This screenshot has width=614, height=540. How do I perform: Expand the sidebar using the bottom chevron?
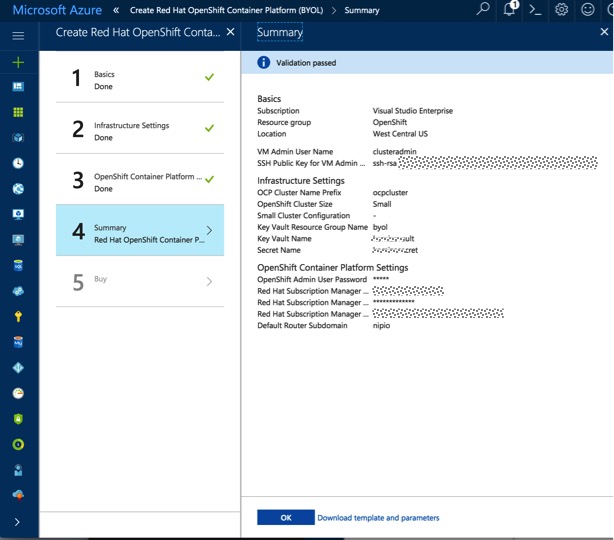[x=17, y=522]
